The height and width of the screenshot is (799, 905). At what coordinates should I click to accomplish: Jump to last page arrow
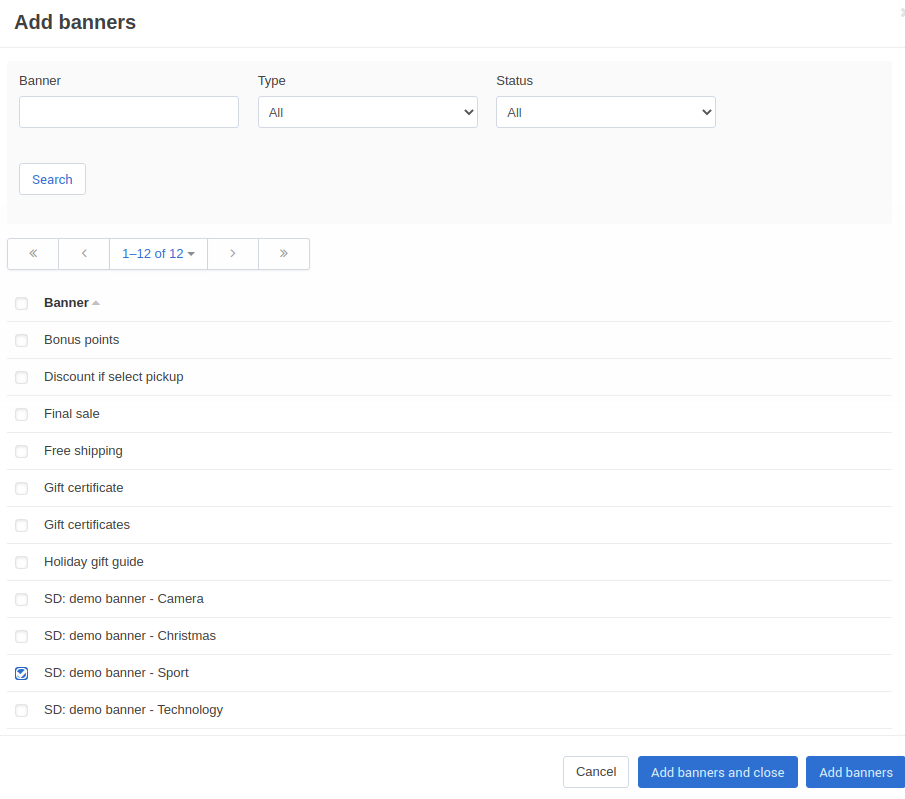(x=283, y=253)
